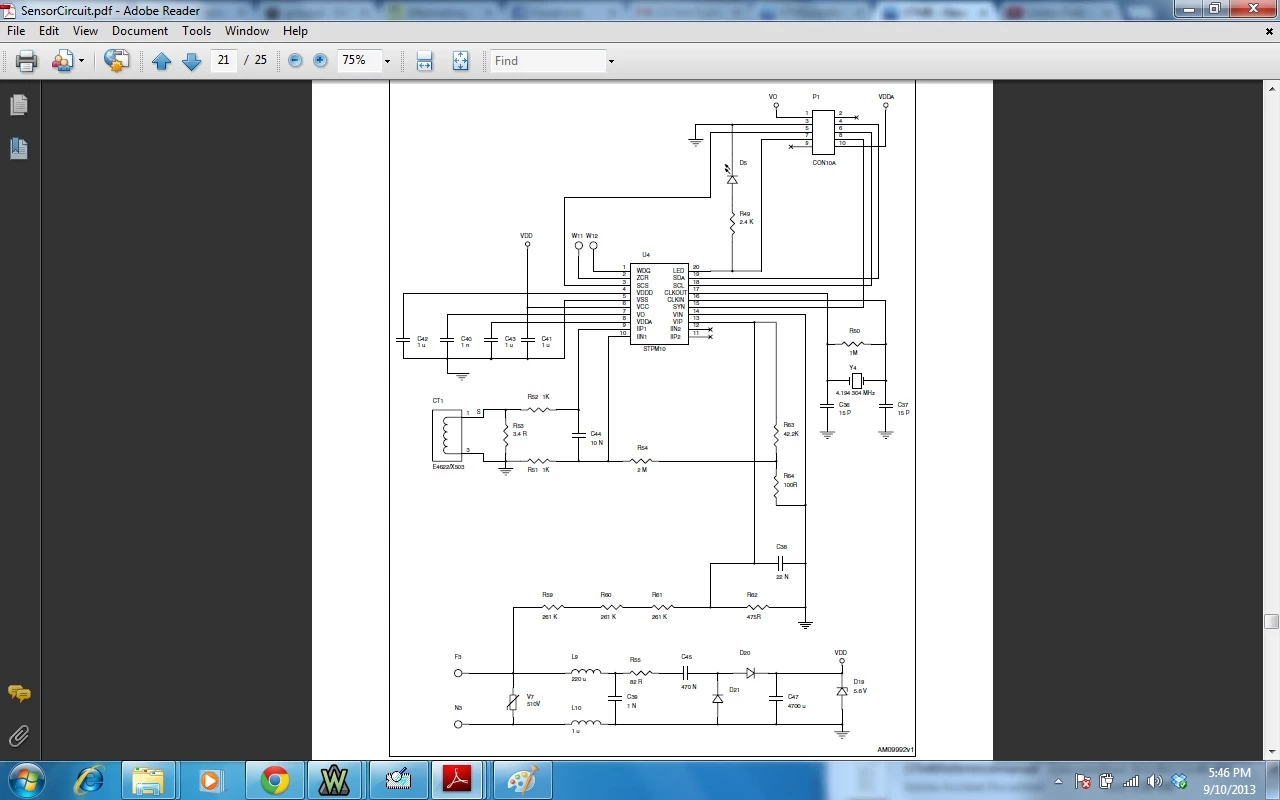Click the Print file icon

(26, 61)
